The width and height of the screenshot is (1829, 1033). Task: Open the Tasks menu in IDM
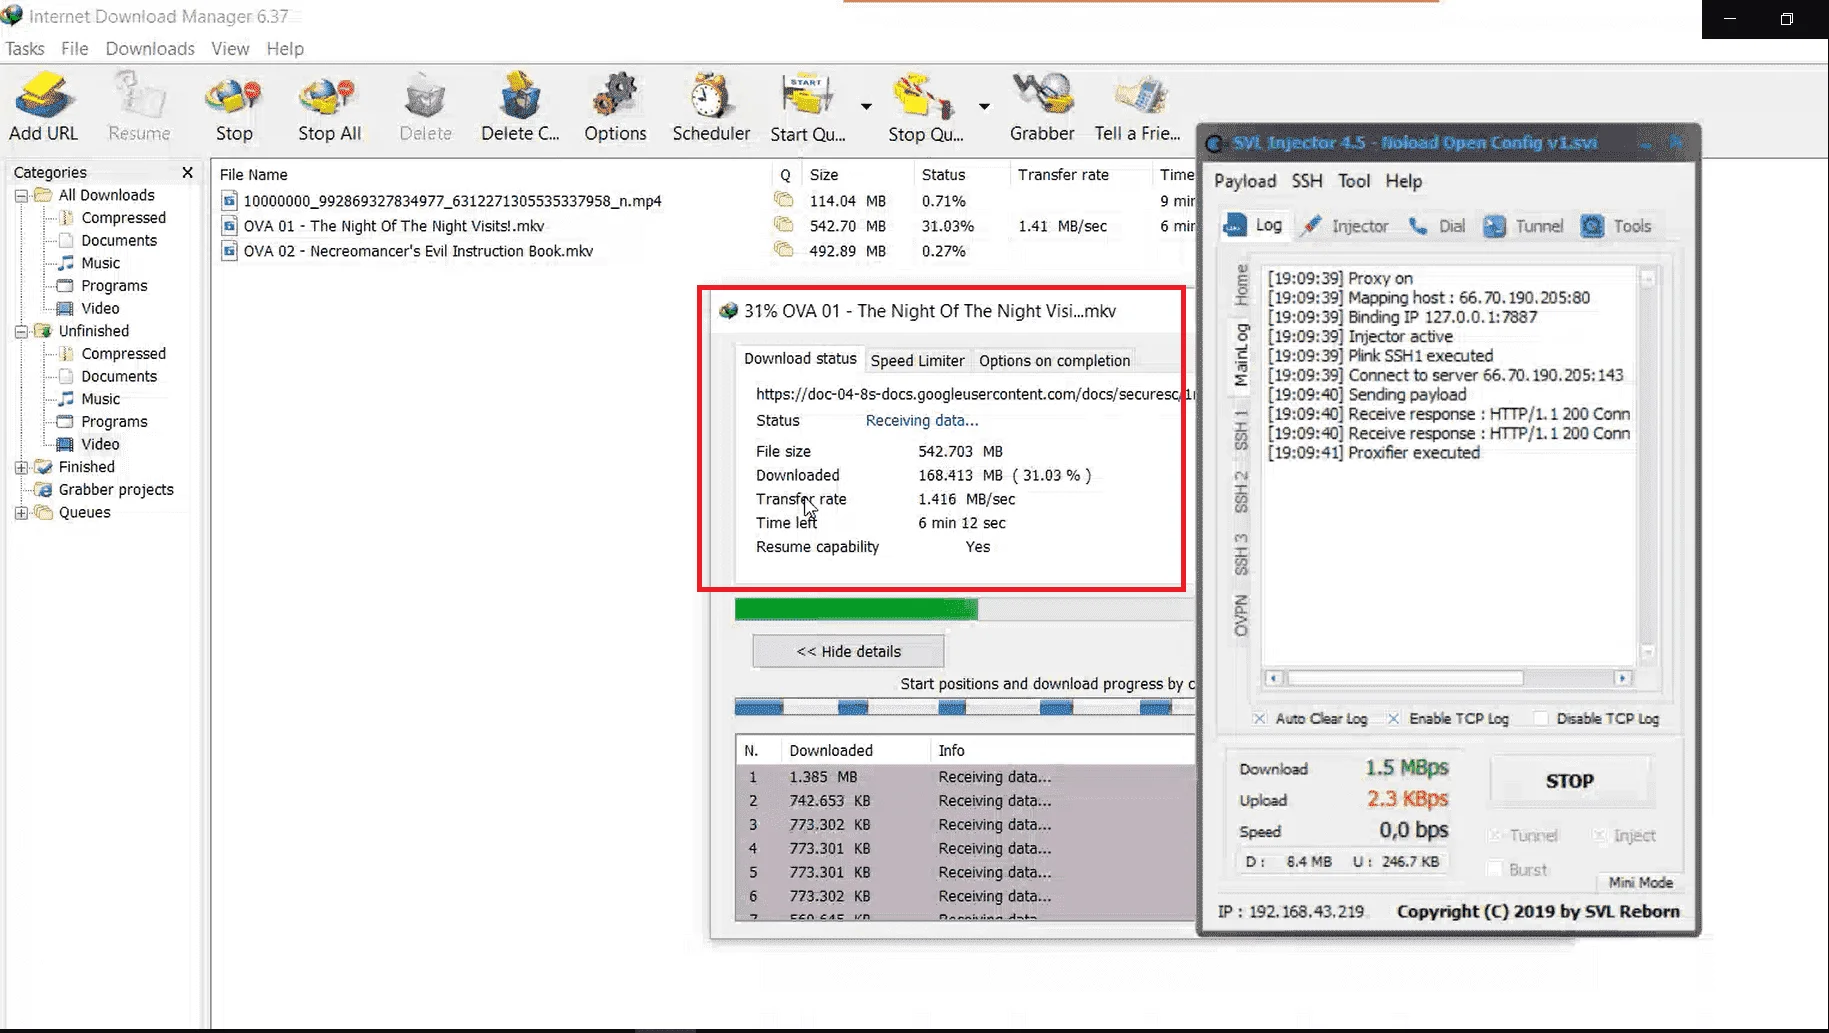(25, 48)
